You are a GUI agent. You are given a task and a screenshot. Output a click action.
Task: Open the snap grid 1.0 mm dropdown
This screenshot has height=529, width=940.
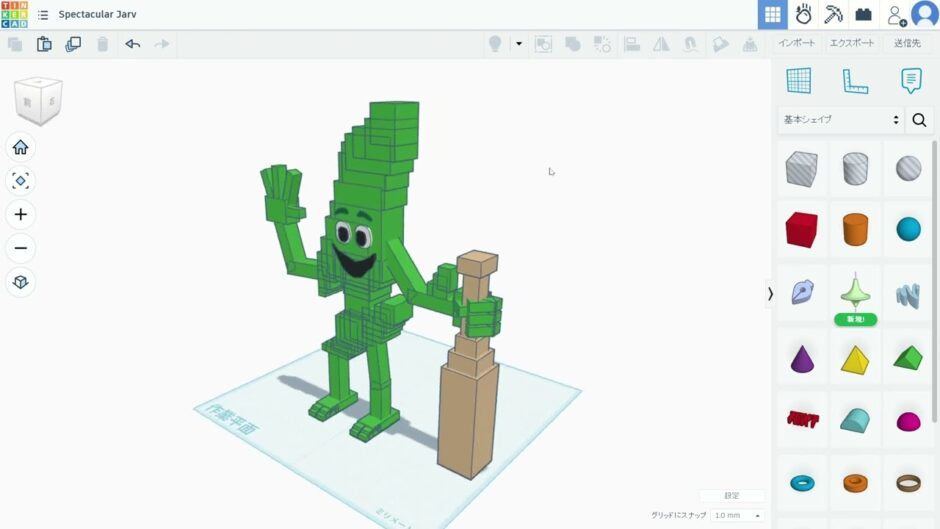[737, 515]
